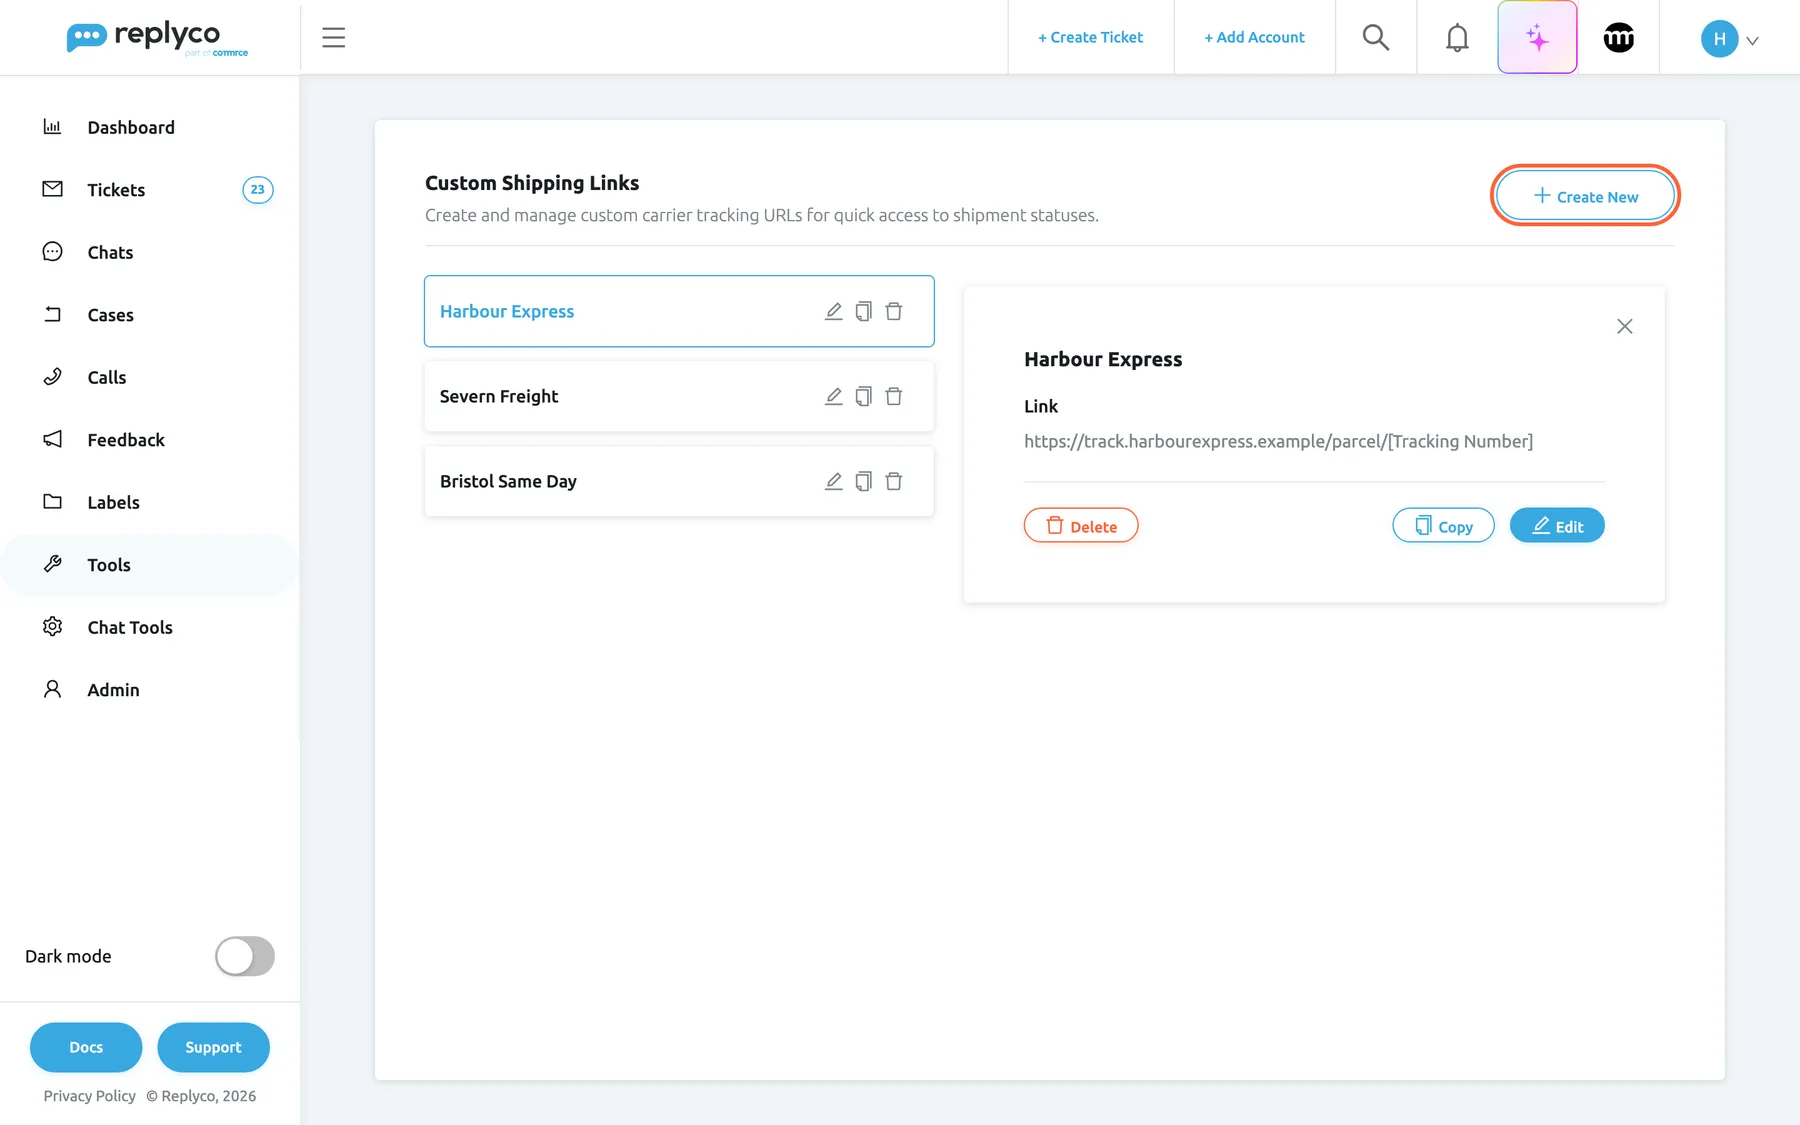The height and width of the screenshot is (1125, 1800).
Task: Click trash icon for Severn Freight
Action: 894,396
